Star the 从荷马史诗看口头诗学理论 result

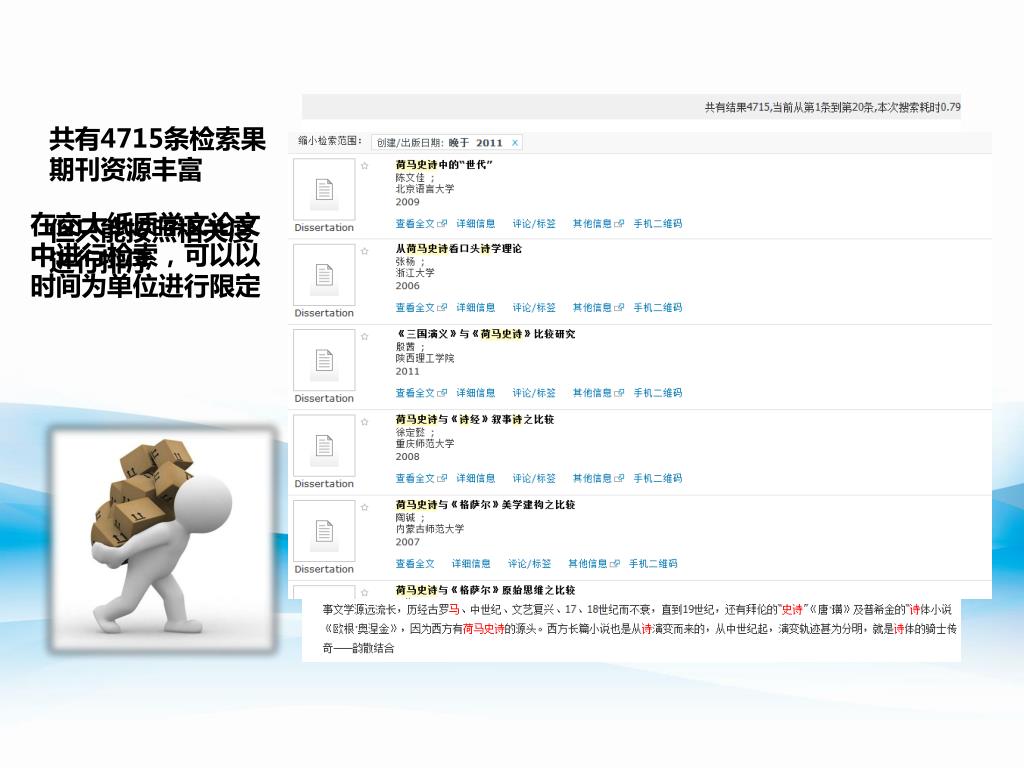[x=364, y=251]
